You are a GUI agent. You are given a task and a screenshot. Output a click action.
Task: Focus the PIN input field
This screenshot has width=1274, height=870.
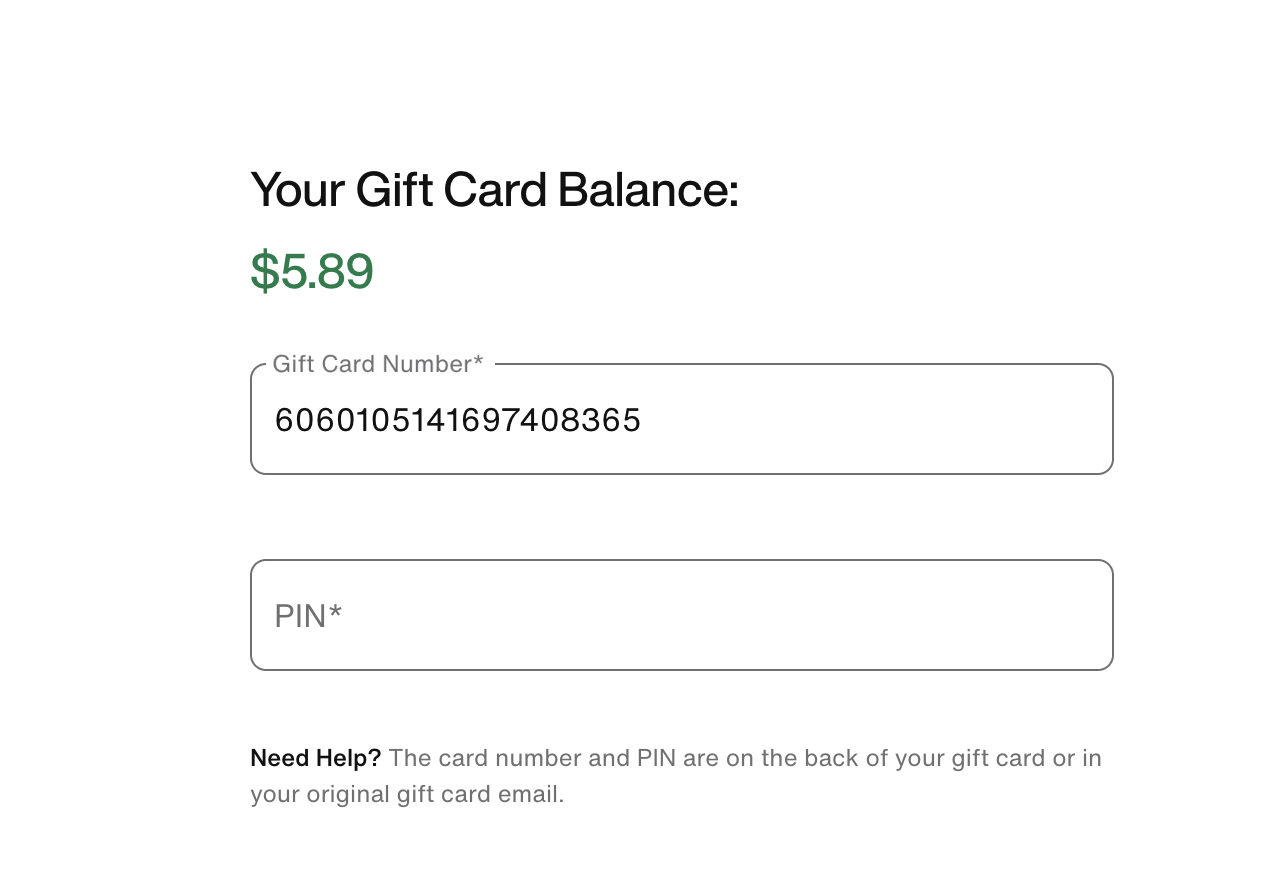tap(680, 615)
